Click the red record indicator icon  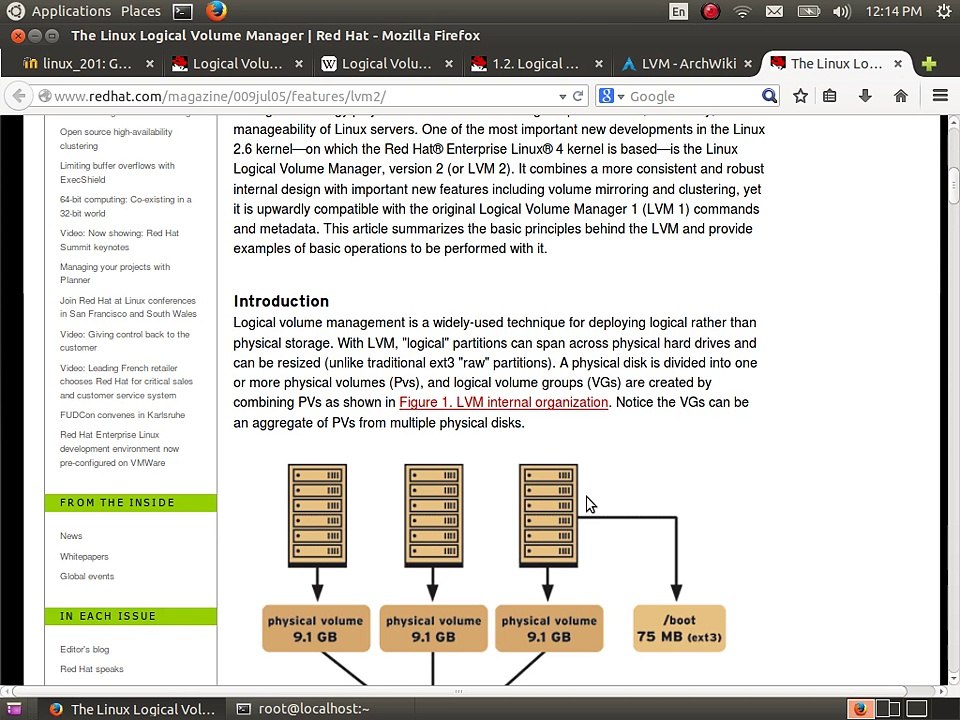[x=710, y=11]
